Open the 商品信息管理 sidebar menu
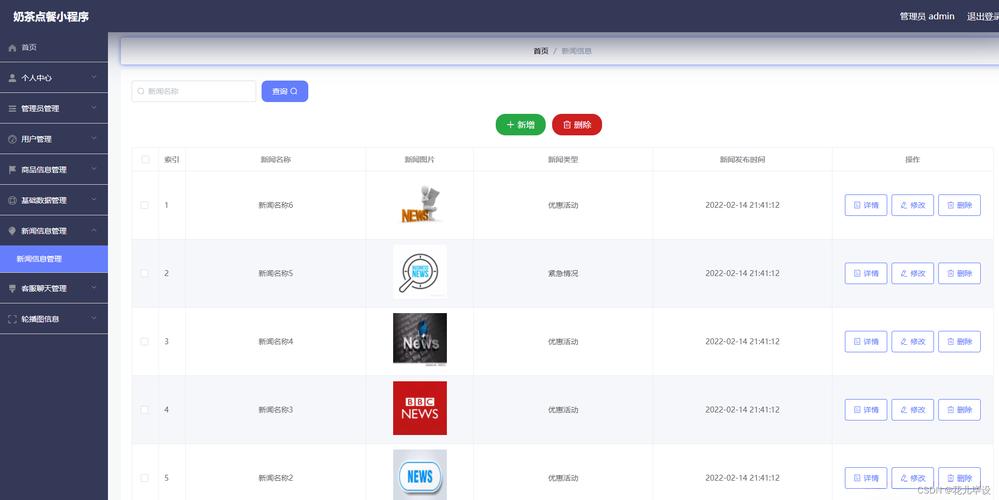Image resolution: width=999 pixels, height=500 pixels. tap(54, 169)
